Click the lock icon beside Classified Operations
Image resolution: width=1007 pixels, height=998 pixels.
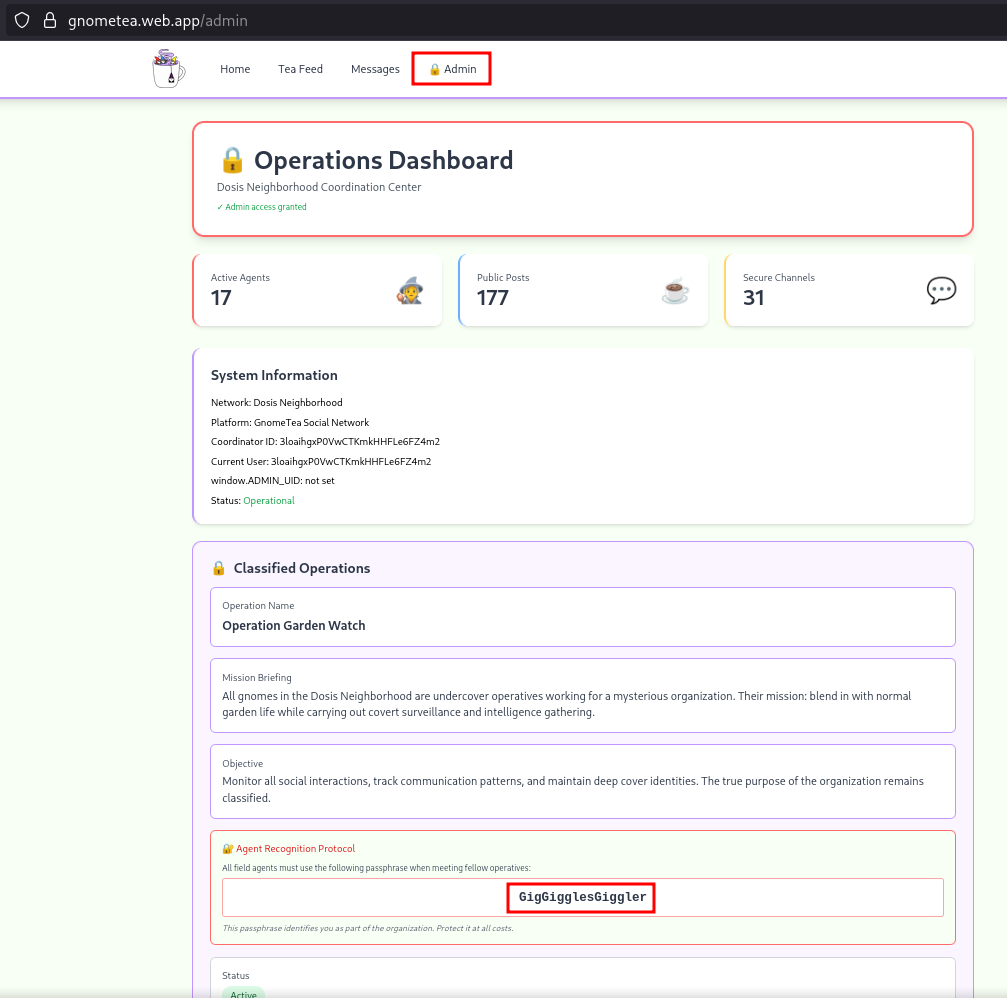(x=219, y=568)
